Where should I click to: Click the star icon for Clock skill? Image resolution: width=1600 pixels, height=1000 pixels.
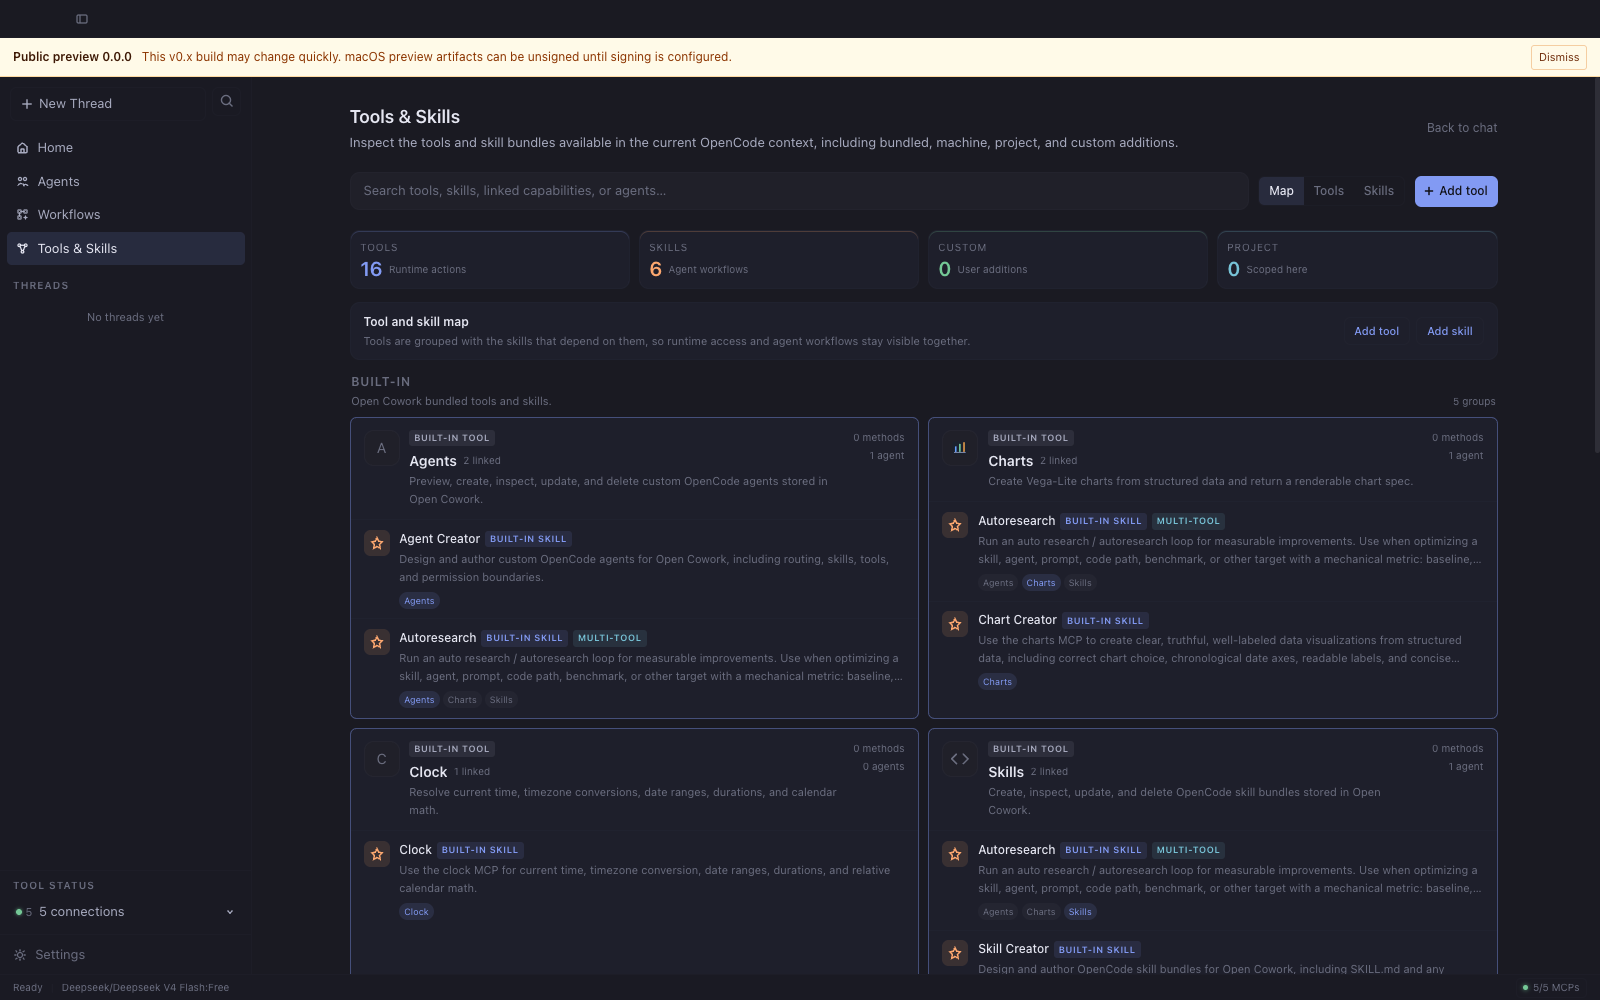tap(377, 854)
